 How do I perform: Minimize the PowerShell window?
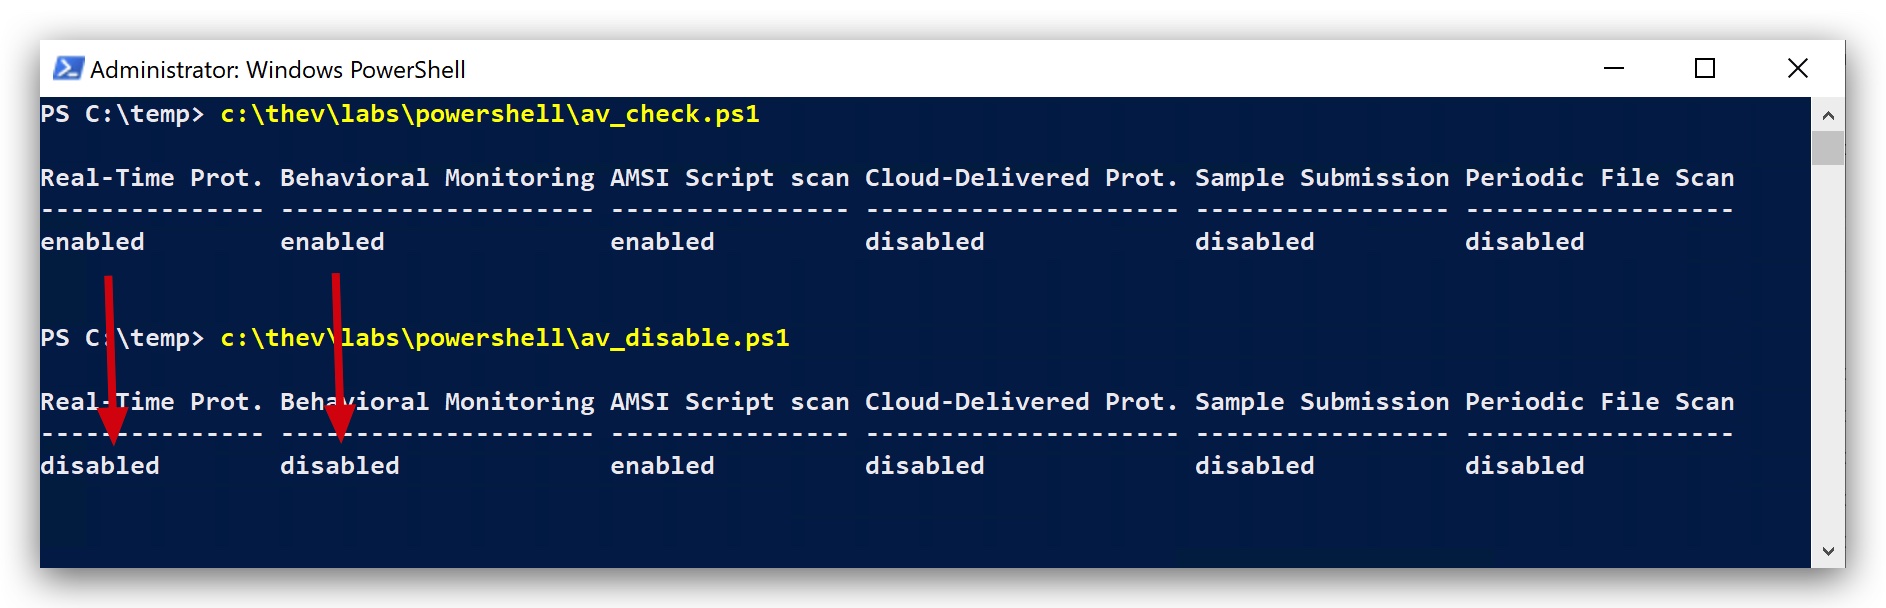click(x=1613, y=68)
